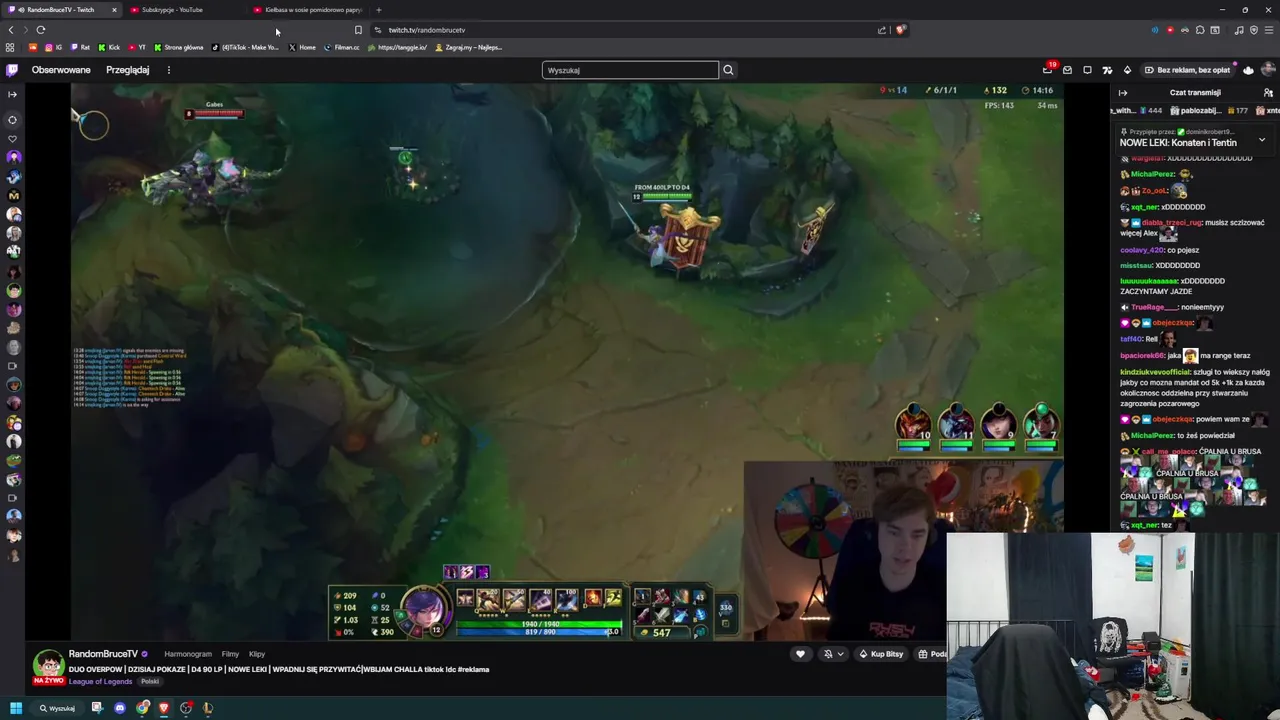The image size is (1280, 720).
Task: Open Strona główna bookmark
Action: click(179, 47)
